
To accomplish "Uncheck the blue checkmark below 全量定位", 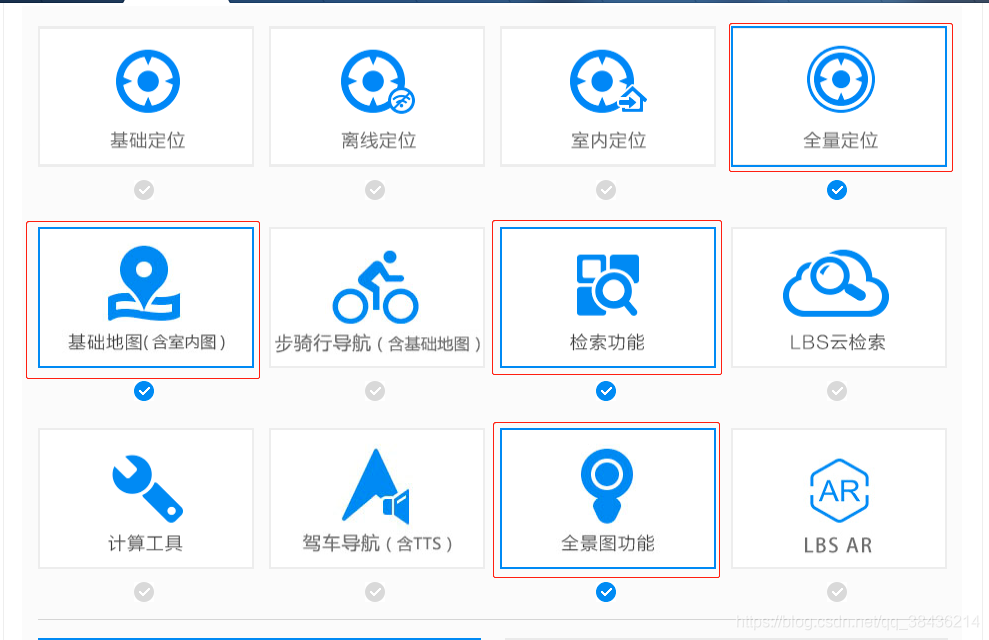I will (837, 190).
